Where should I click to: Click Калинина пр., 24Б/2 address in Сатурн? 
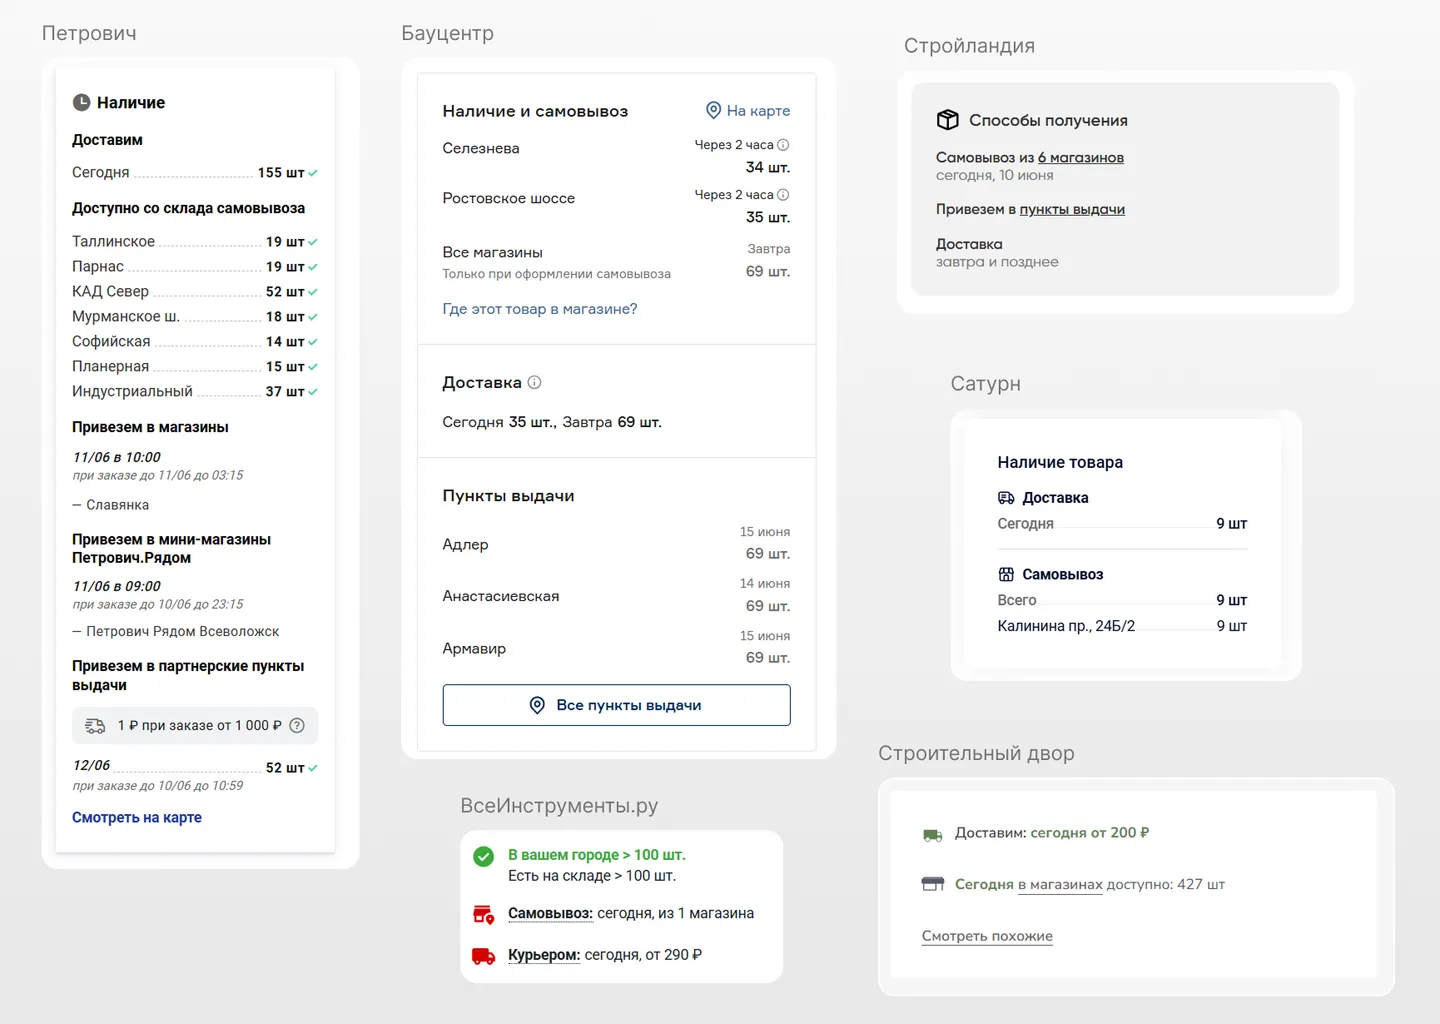[1066, 626]
